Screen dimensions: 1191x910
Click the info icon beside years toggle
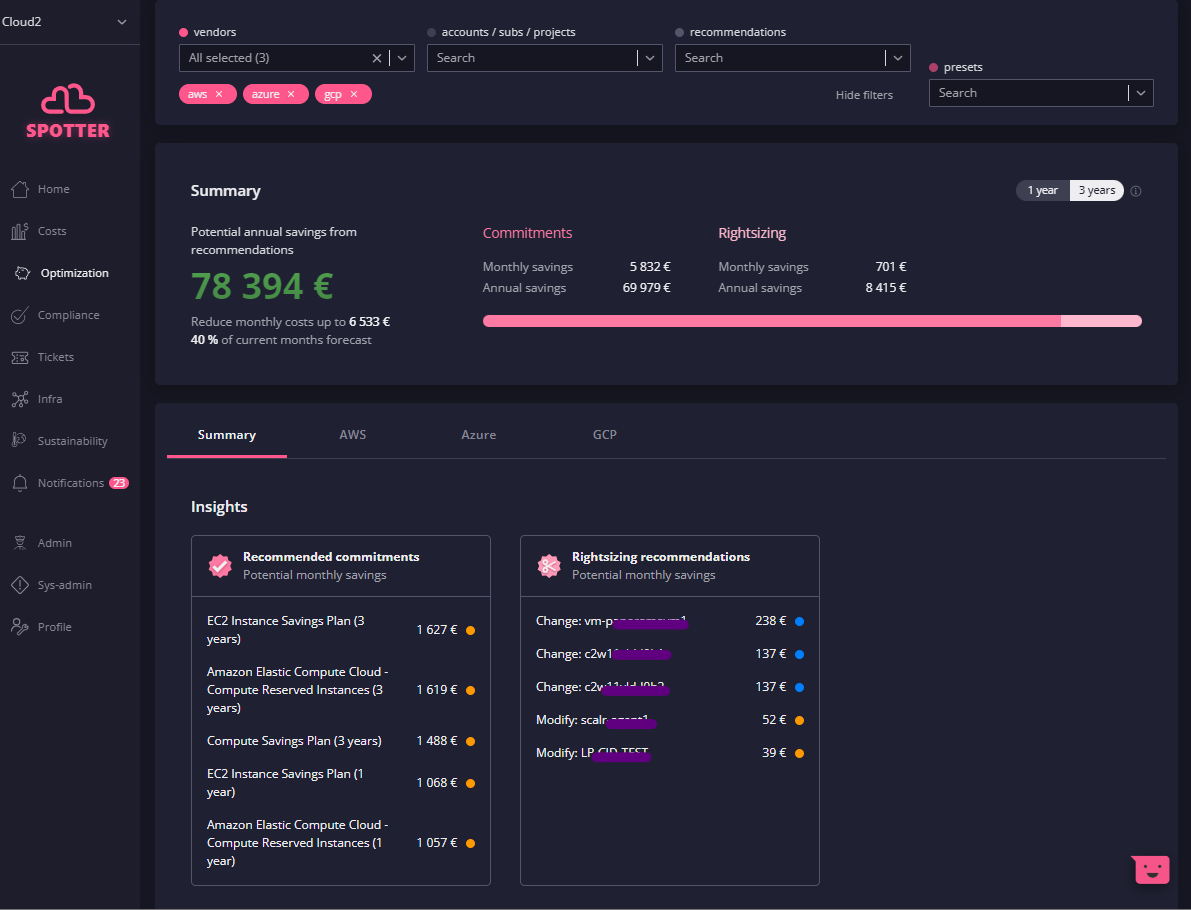(x=1136, y=191)
